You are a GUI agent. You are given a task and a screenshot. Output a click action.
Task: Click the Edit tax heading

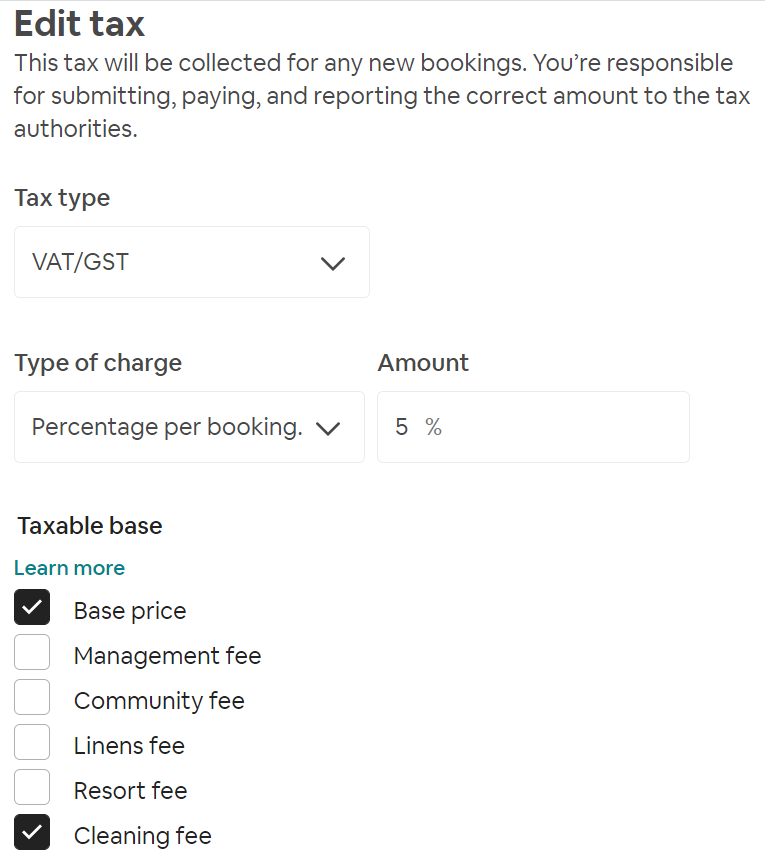(x=80, y=23)
